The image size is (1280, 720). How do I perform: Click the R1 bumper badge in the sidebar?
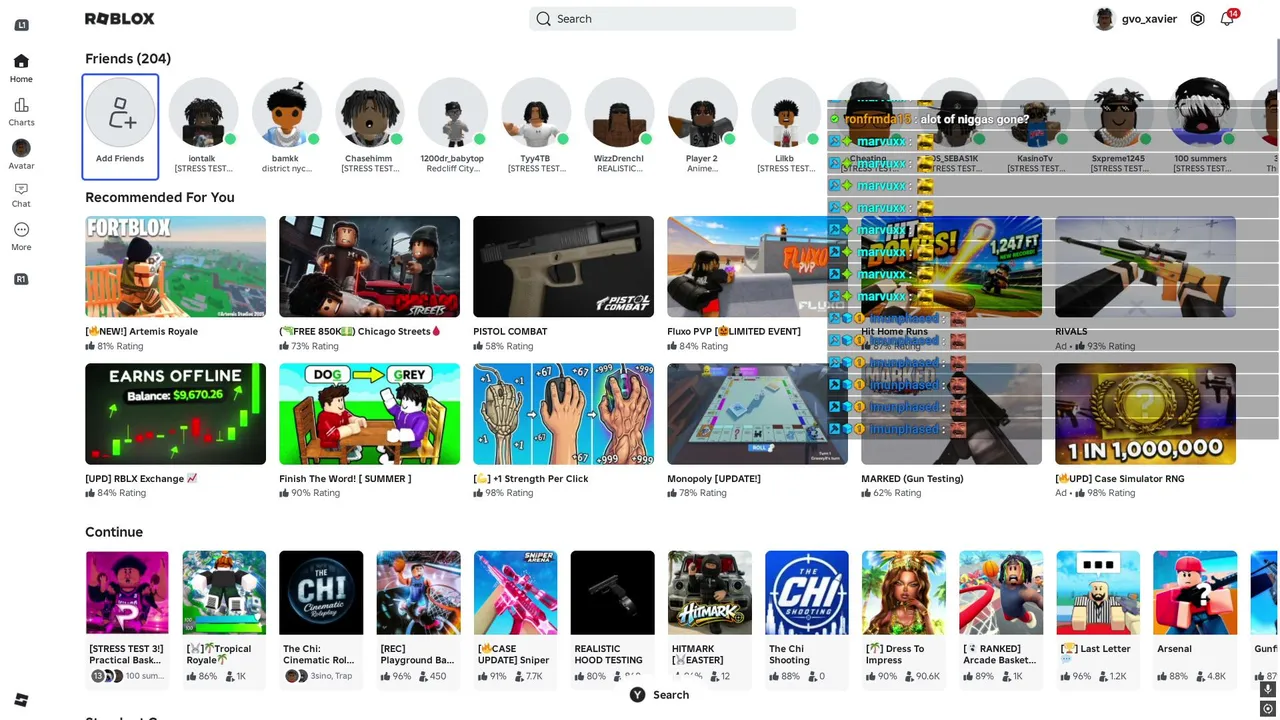[21, 279]
